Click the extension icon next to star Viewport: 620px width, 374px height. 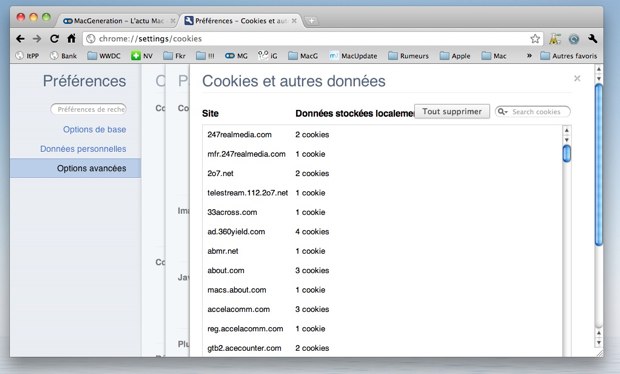click(555, 39)
